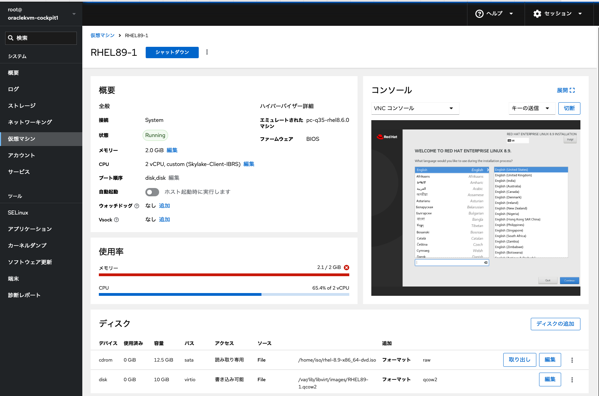Go to ストレージ in sidebar
599x396 pixels.
[41, 105]
